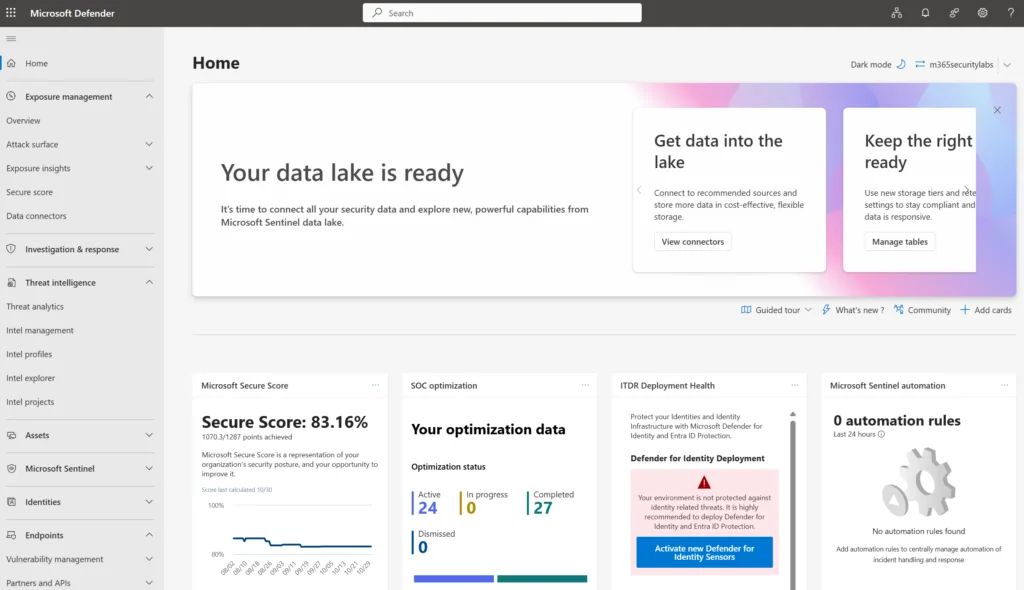The height and width of the screenshot is (590, 1024).
Task: Open the notifications bell icon
Action: coord(925,13)
